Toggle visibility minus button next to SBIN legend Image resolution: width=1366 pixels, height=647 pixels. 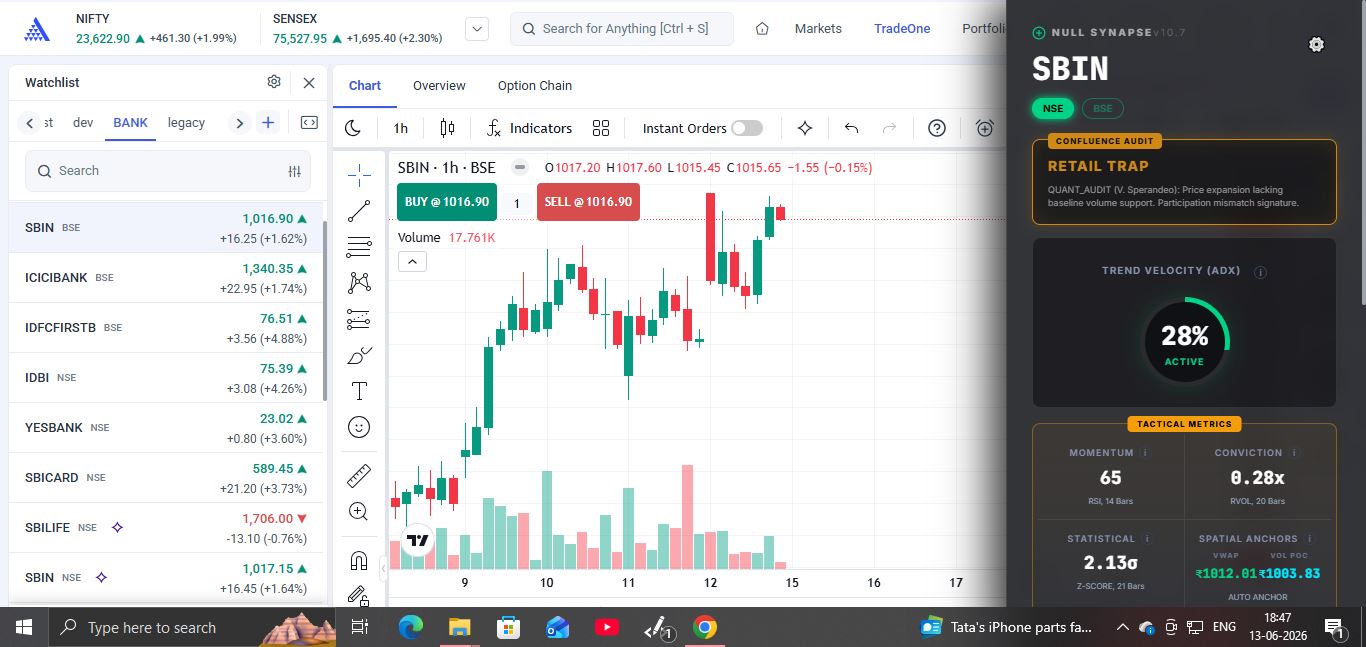pos(520,167)
